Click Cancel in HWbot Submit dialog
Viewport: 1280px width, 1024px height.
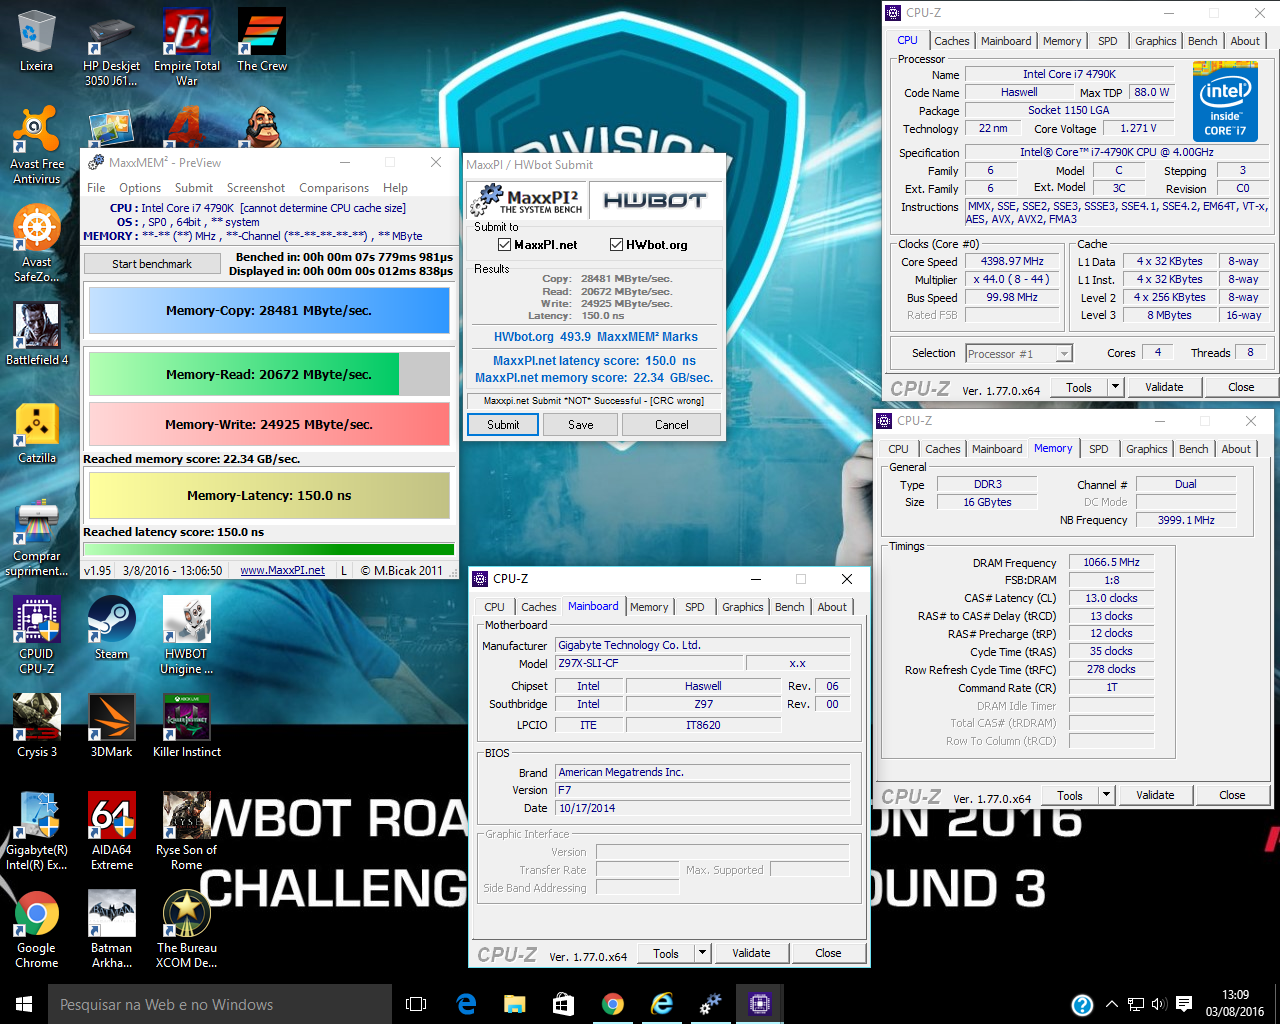point(671,425)
